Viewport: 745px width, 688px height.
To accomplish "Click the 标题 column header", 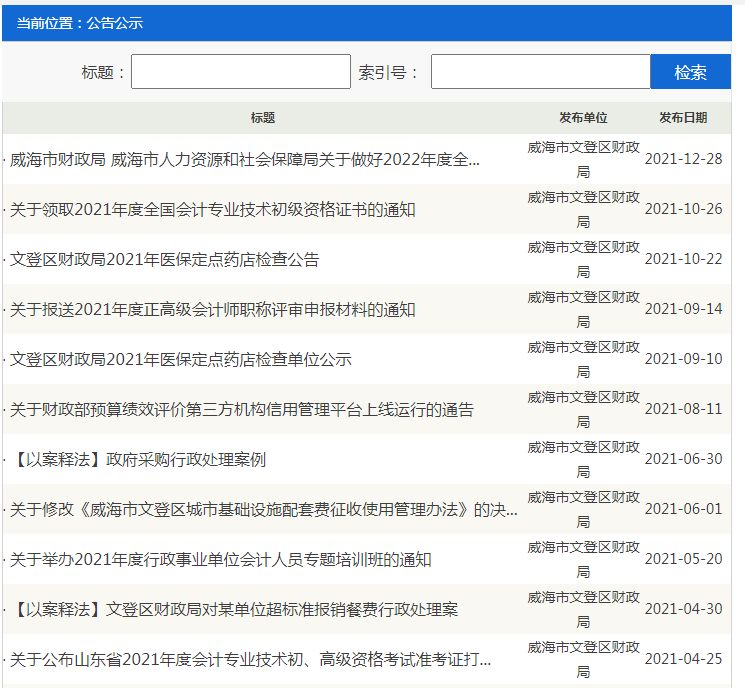I will [263, 118].
